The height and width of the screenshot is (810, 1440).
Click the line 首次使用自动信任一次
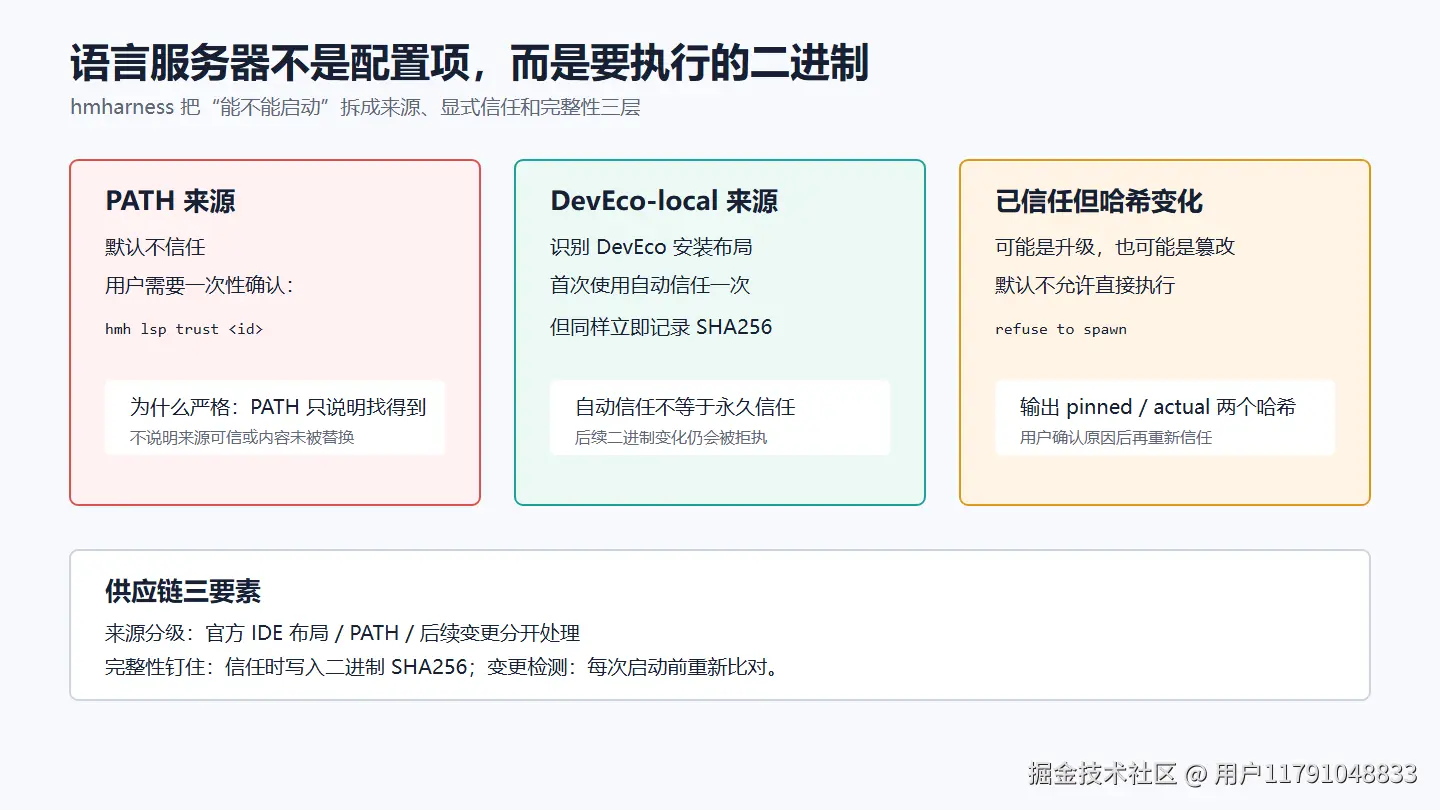650,286
